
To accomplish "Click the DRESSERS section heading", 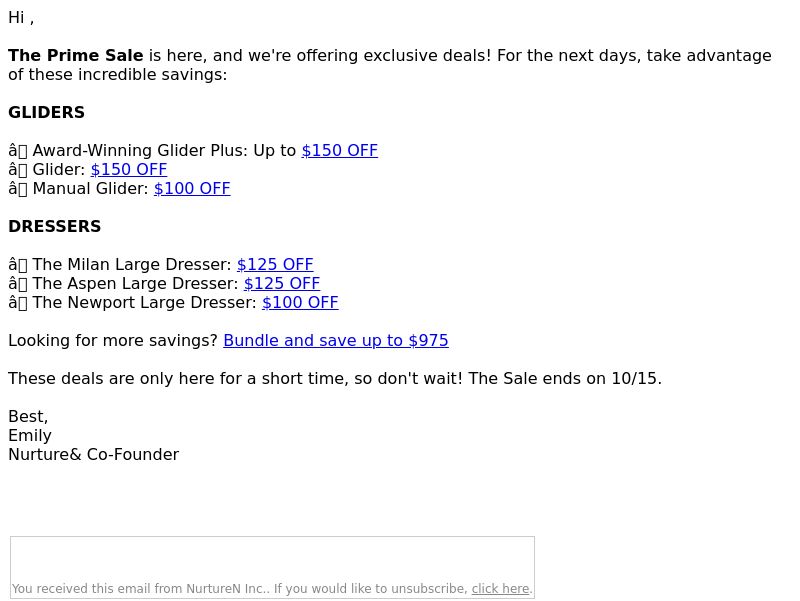I will click(x=55, y=226).
